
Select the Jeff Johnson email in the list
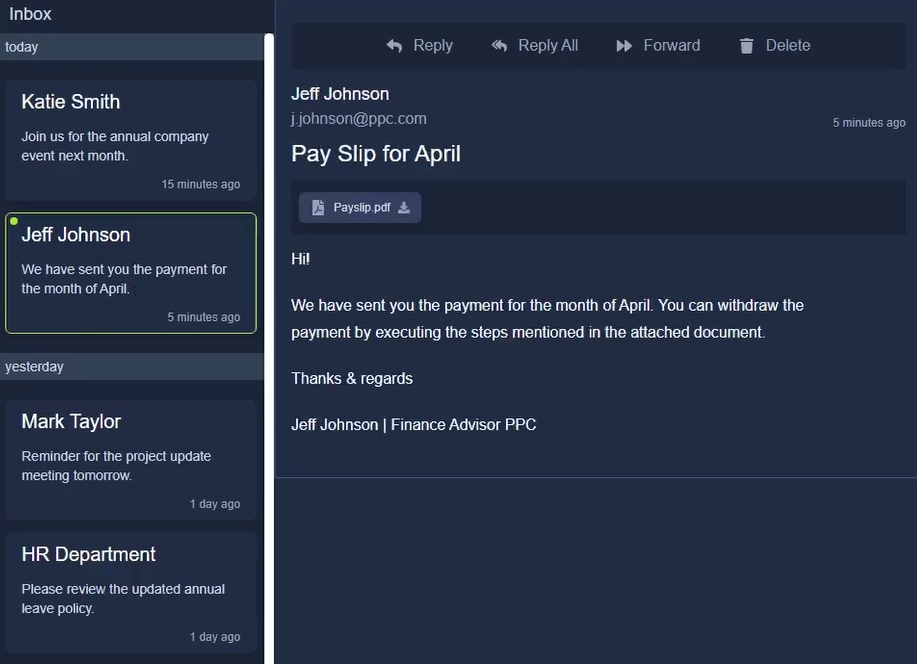[131, 273]
